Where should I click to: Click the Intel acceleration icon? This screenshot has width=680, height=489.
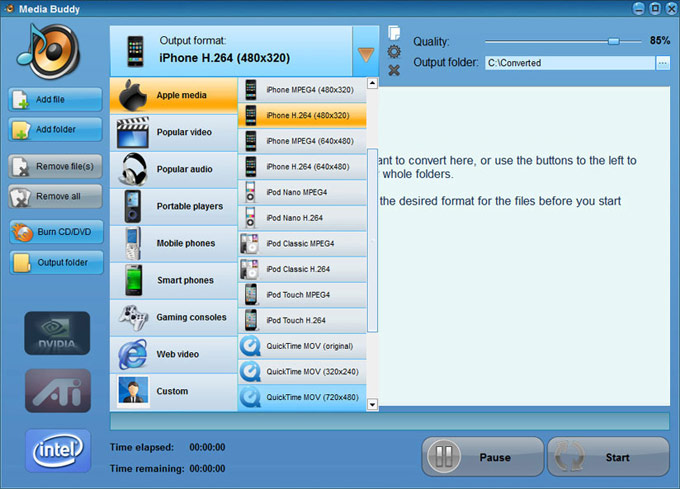coord(58,451)
